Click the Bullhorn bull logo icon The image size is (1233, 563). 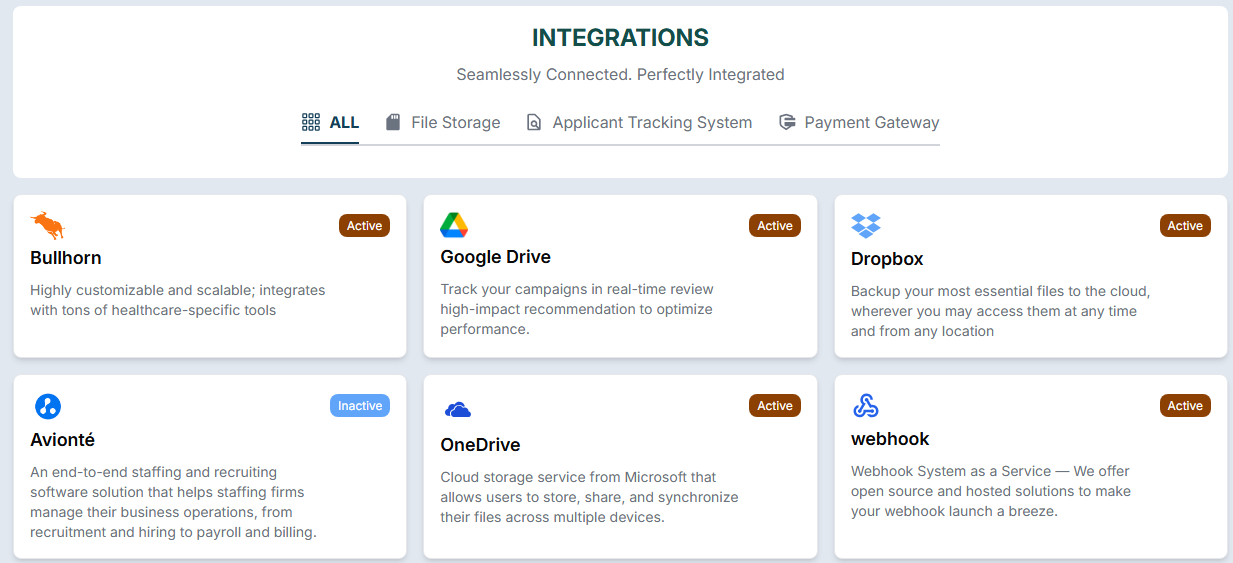point(47,225)
